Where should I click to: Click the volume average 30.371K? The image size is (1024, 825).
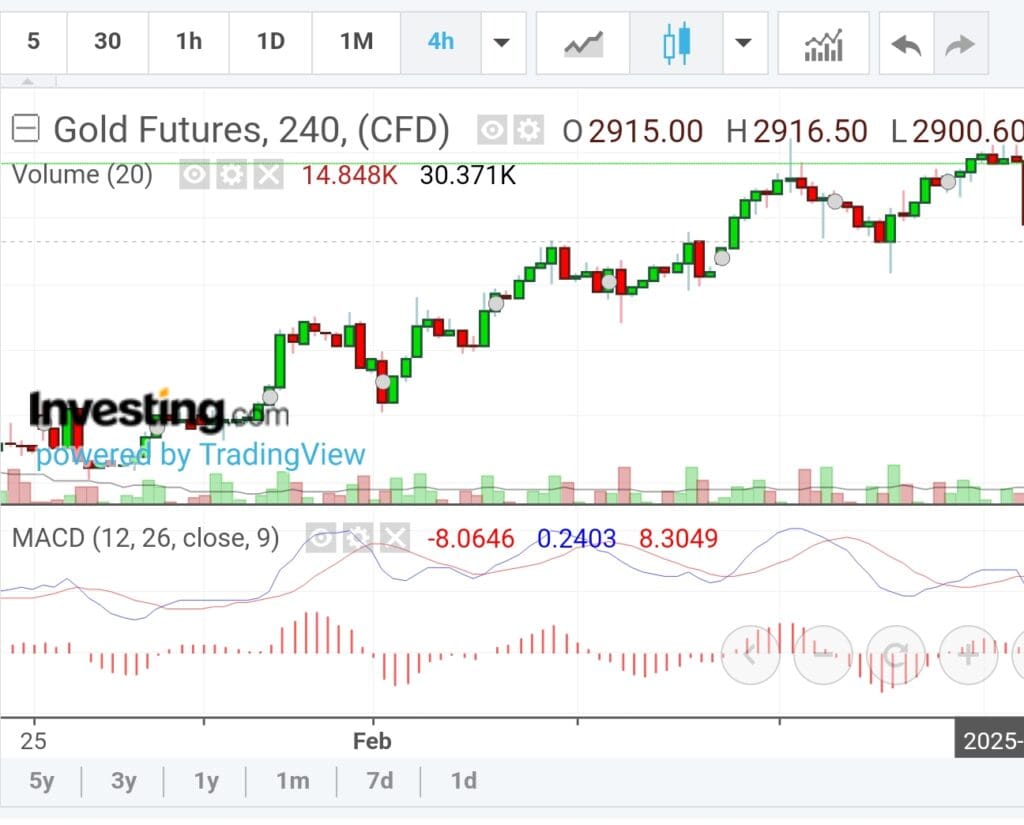click(468, 175)
